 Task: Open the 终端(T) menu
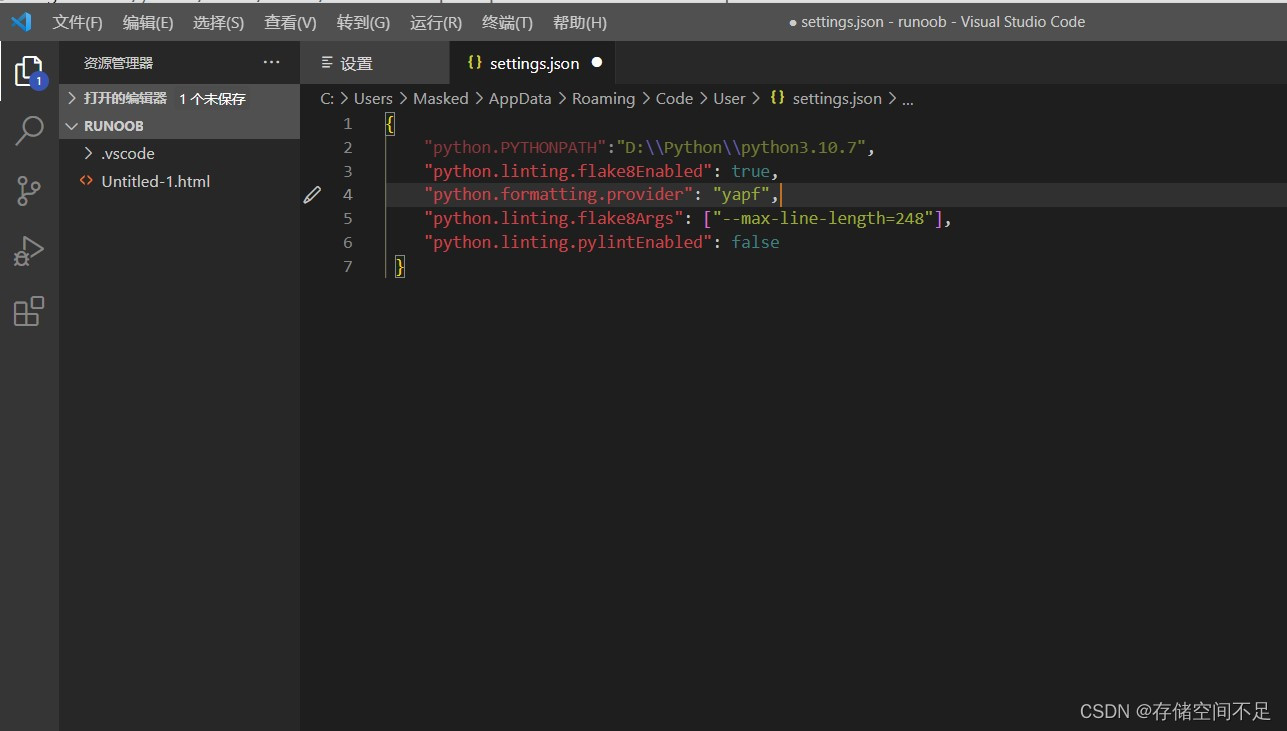tap(507, 22)
